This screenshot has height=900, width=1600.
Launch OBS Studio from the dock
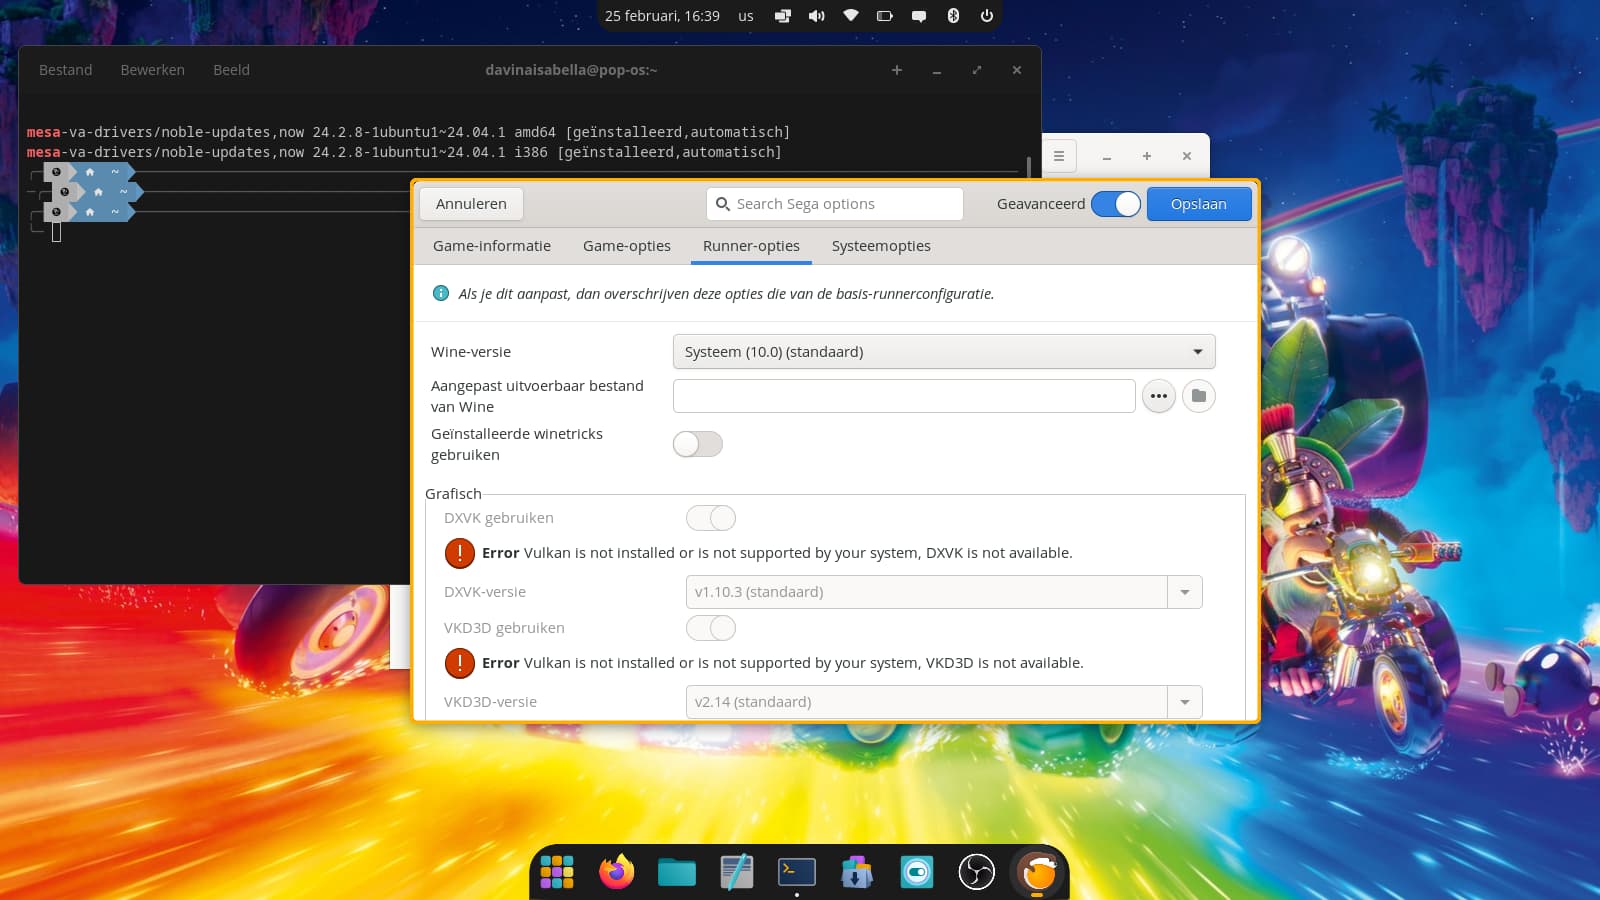coord(977,872)
